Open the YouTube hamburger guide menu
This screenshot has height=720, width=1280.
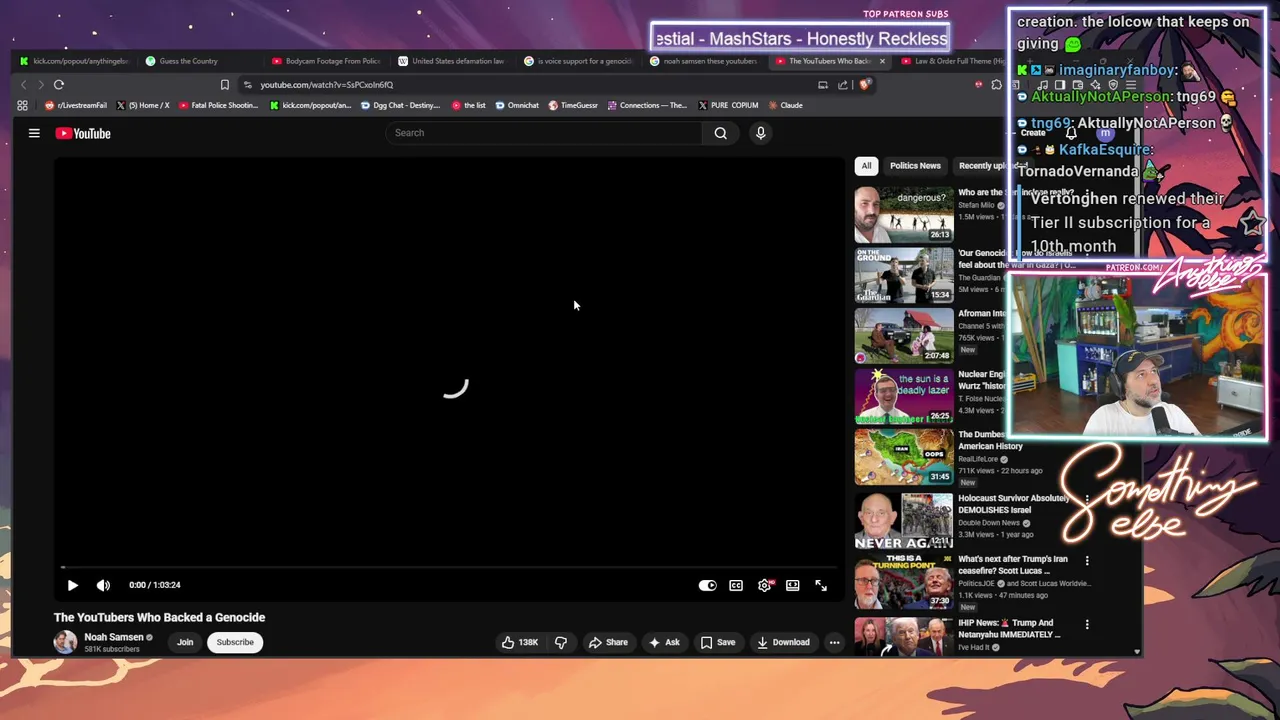[x=34, y=133]
